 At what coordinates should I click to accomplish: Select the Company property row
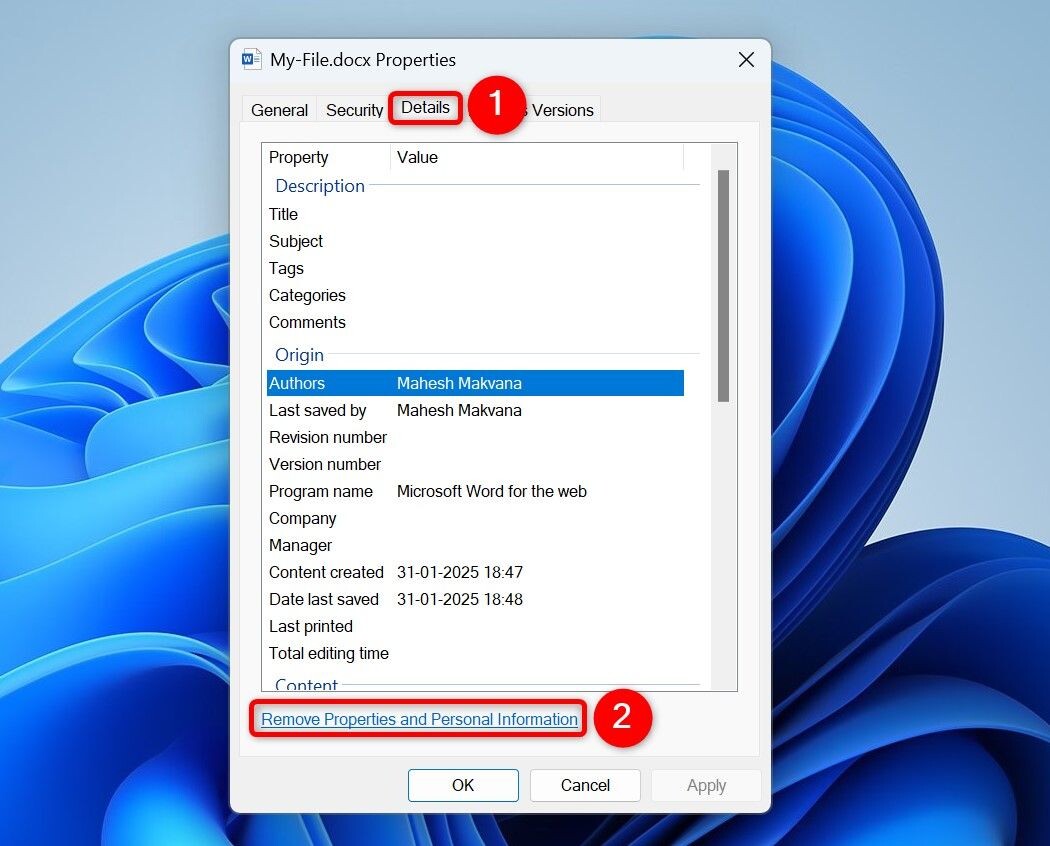click(475, 518)
